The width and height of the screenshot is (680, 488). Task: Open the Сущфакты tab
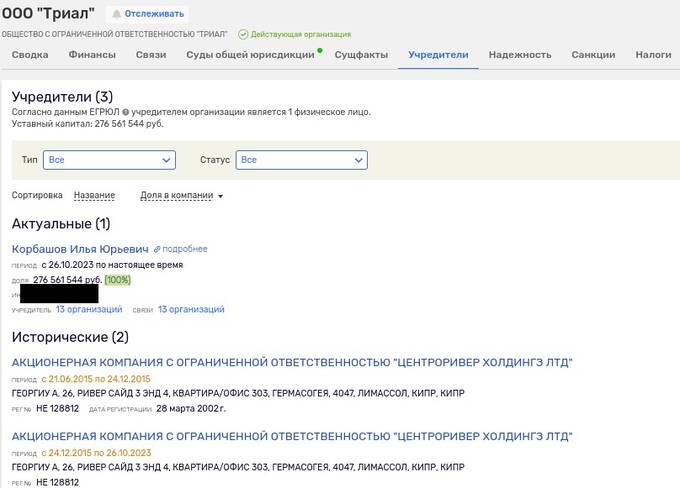tap(361, 55)
